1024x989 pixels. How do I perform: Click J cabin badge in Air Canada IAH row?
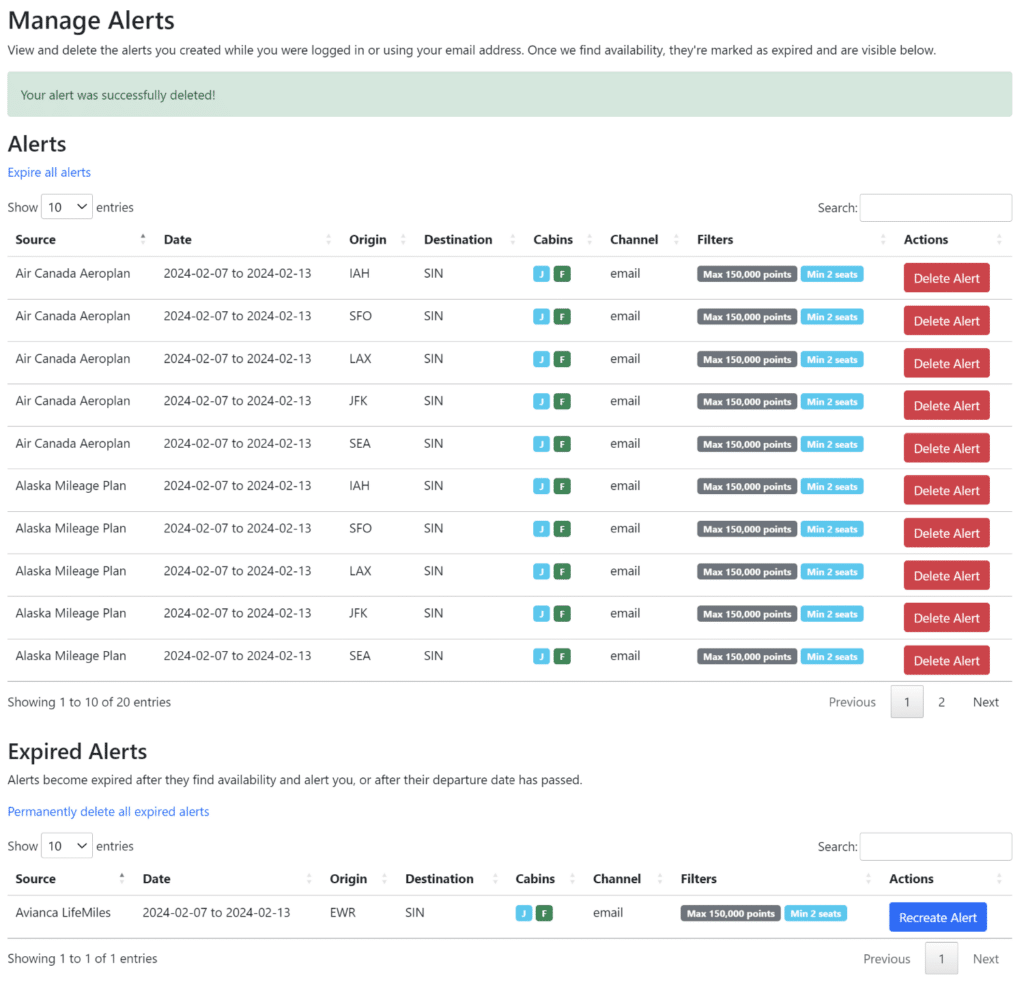click(541, 274)
